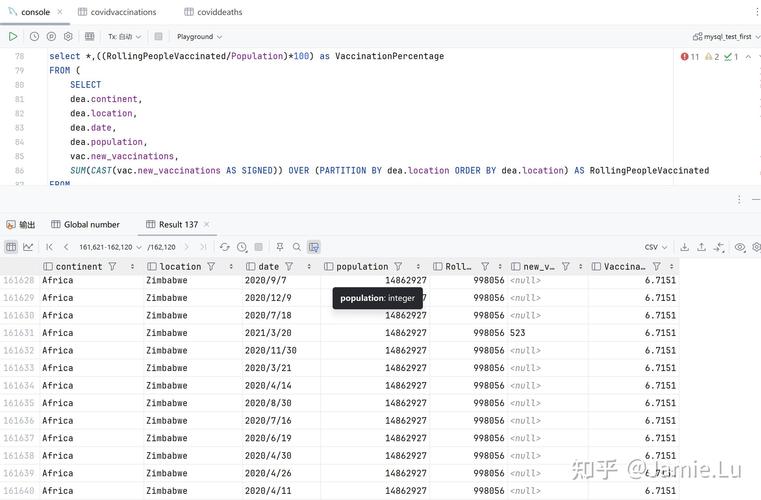Filter the date column
The height and width of the screenshot is (500, 761).
[x=289, y=267]
